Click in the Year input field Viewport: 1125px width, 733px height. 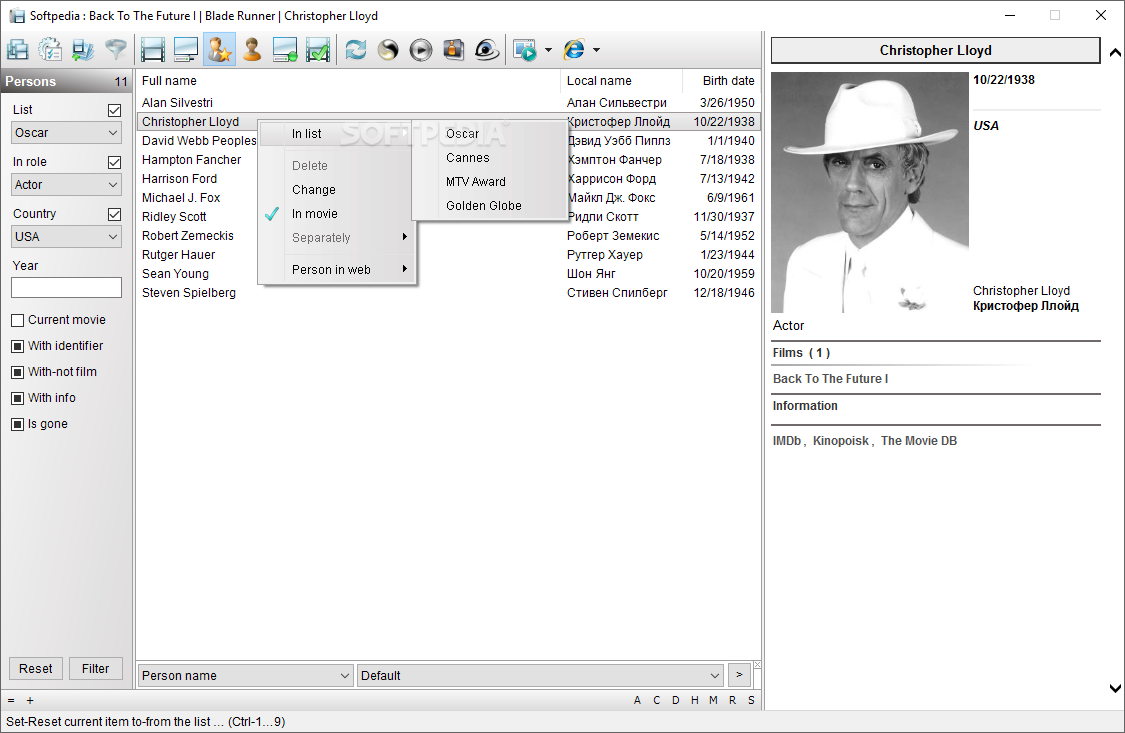(x=66, y=288)
